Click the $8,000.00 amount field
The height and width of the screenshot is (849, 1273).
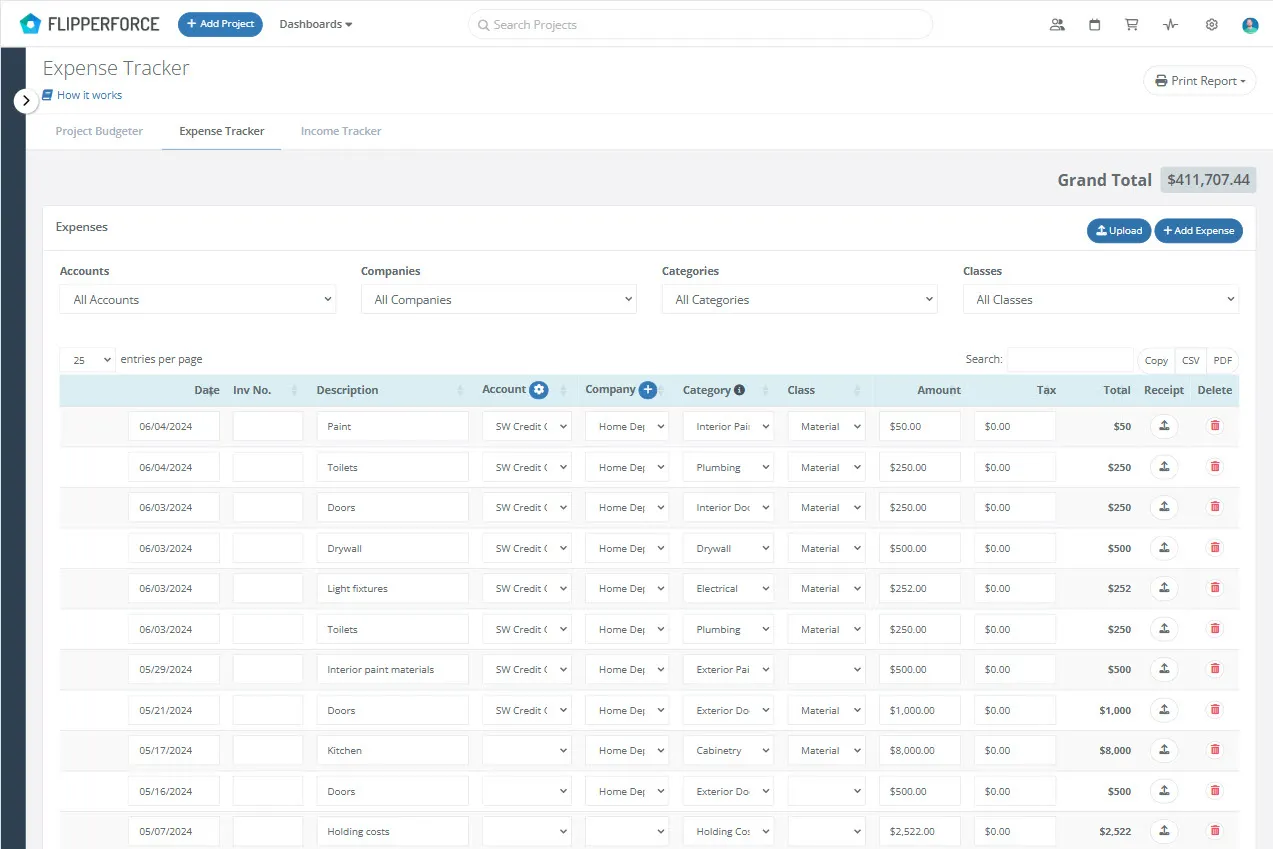point(920,750)
